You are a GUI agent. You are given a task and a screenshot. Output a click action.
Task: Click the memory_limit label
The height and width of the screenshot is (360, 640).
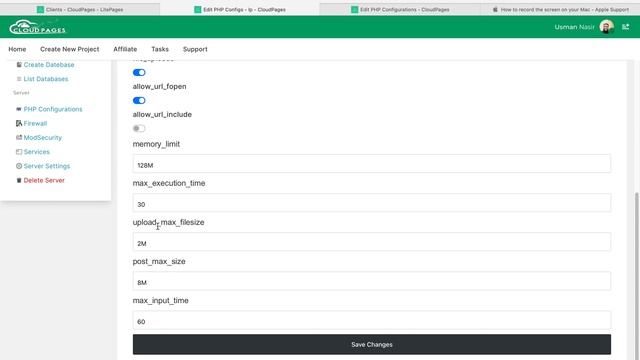pyautogui.click(x=156, y=144)
